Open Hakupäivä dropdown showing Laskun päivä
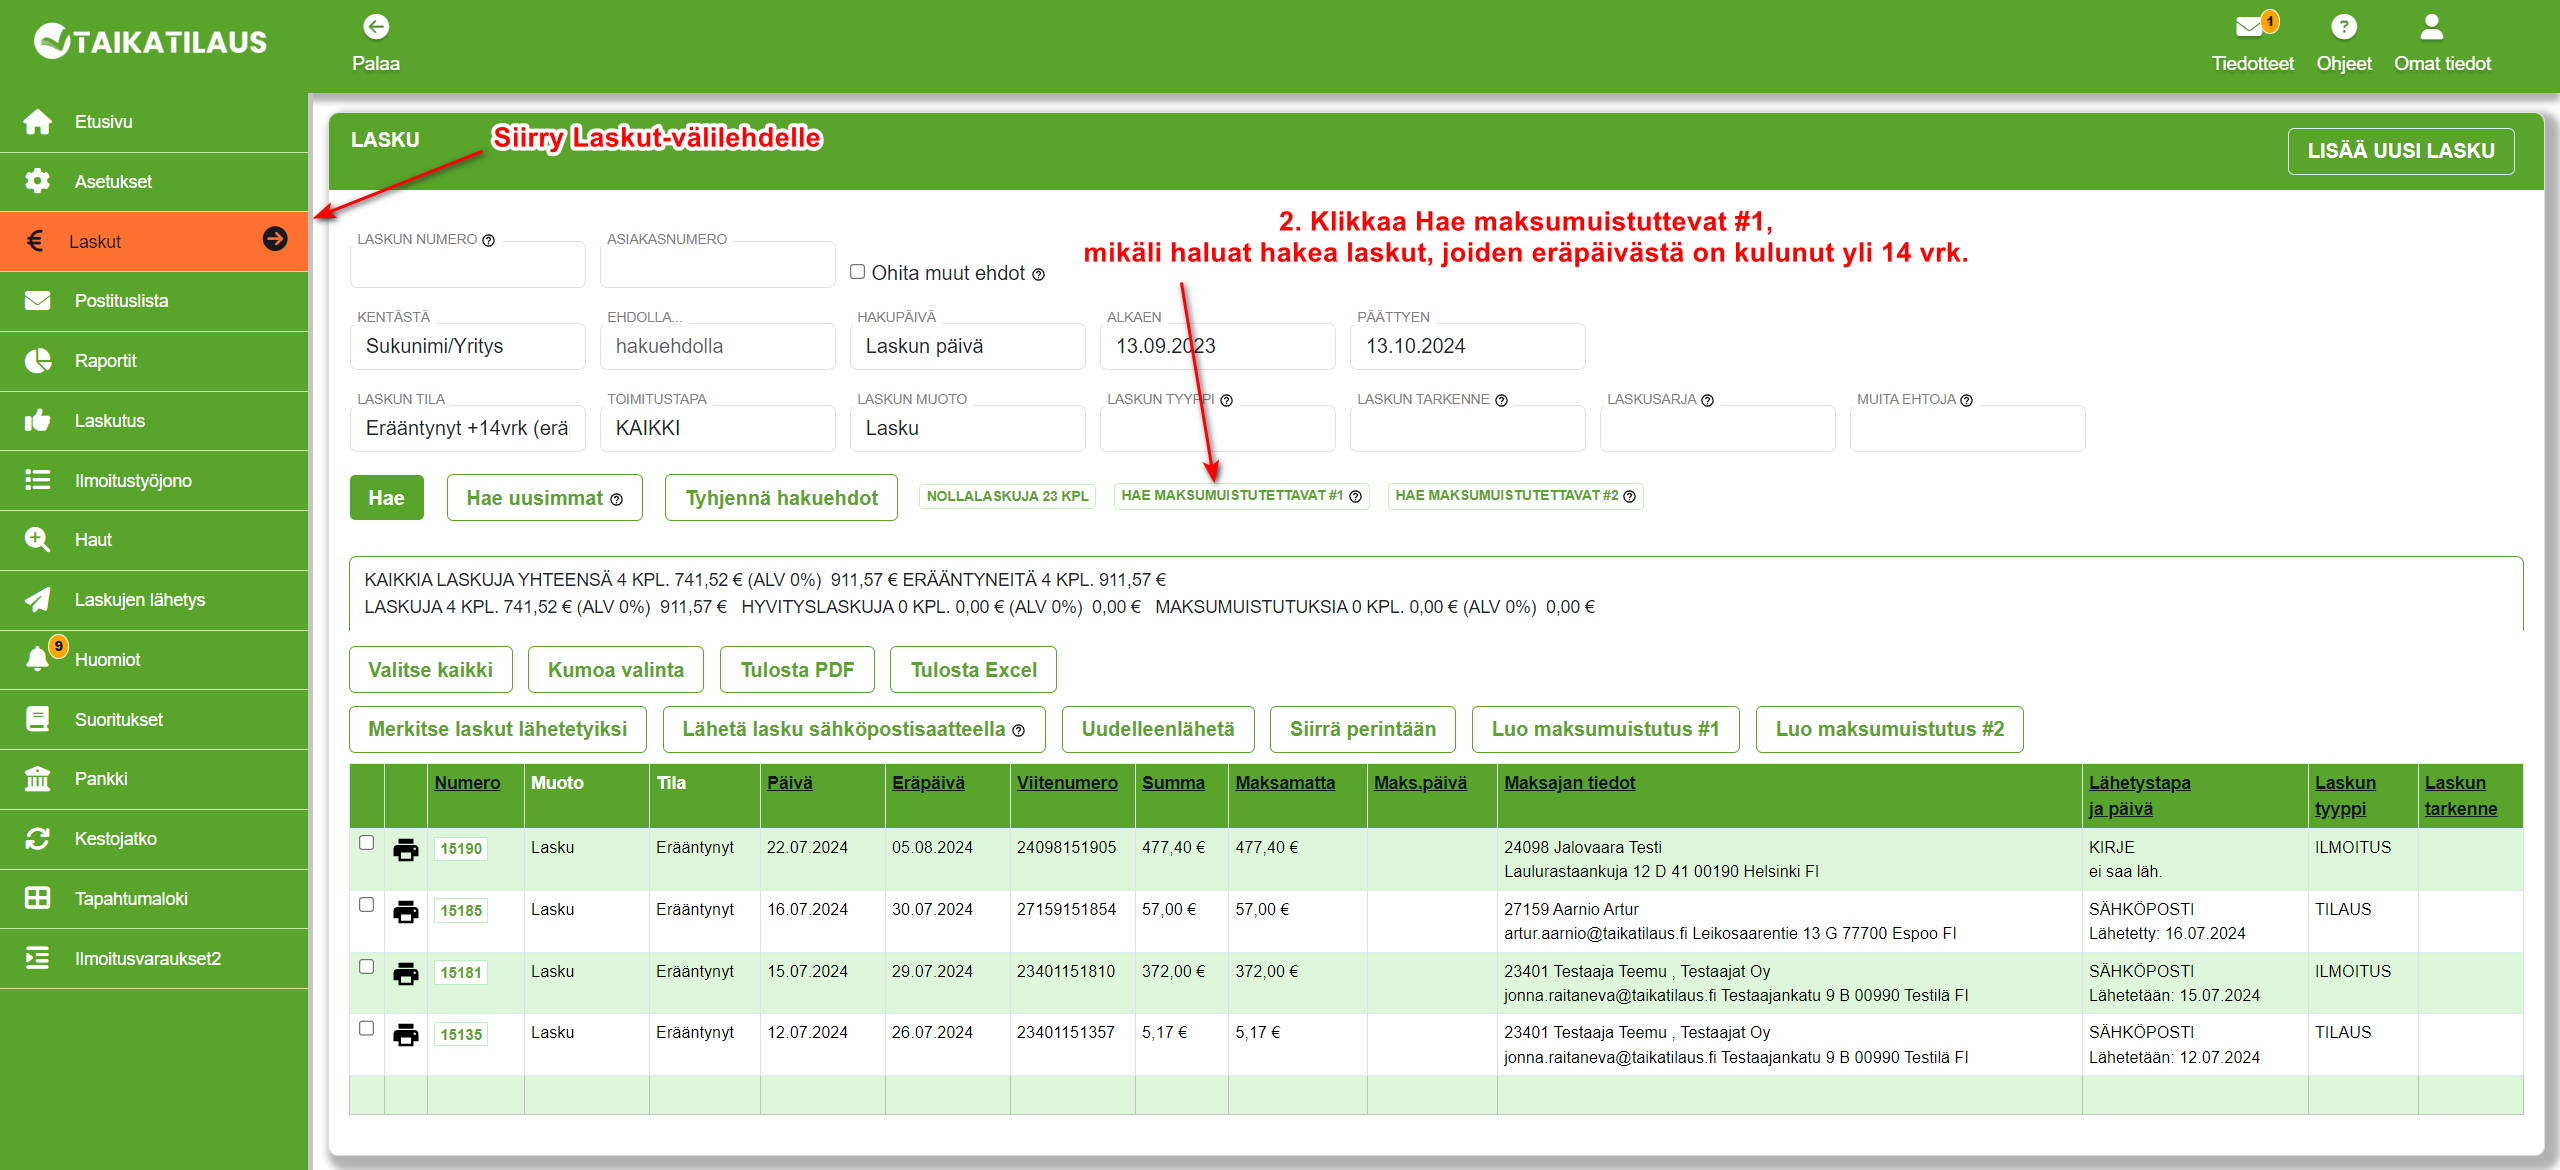 [968, 346]
